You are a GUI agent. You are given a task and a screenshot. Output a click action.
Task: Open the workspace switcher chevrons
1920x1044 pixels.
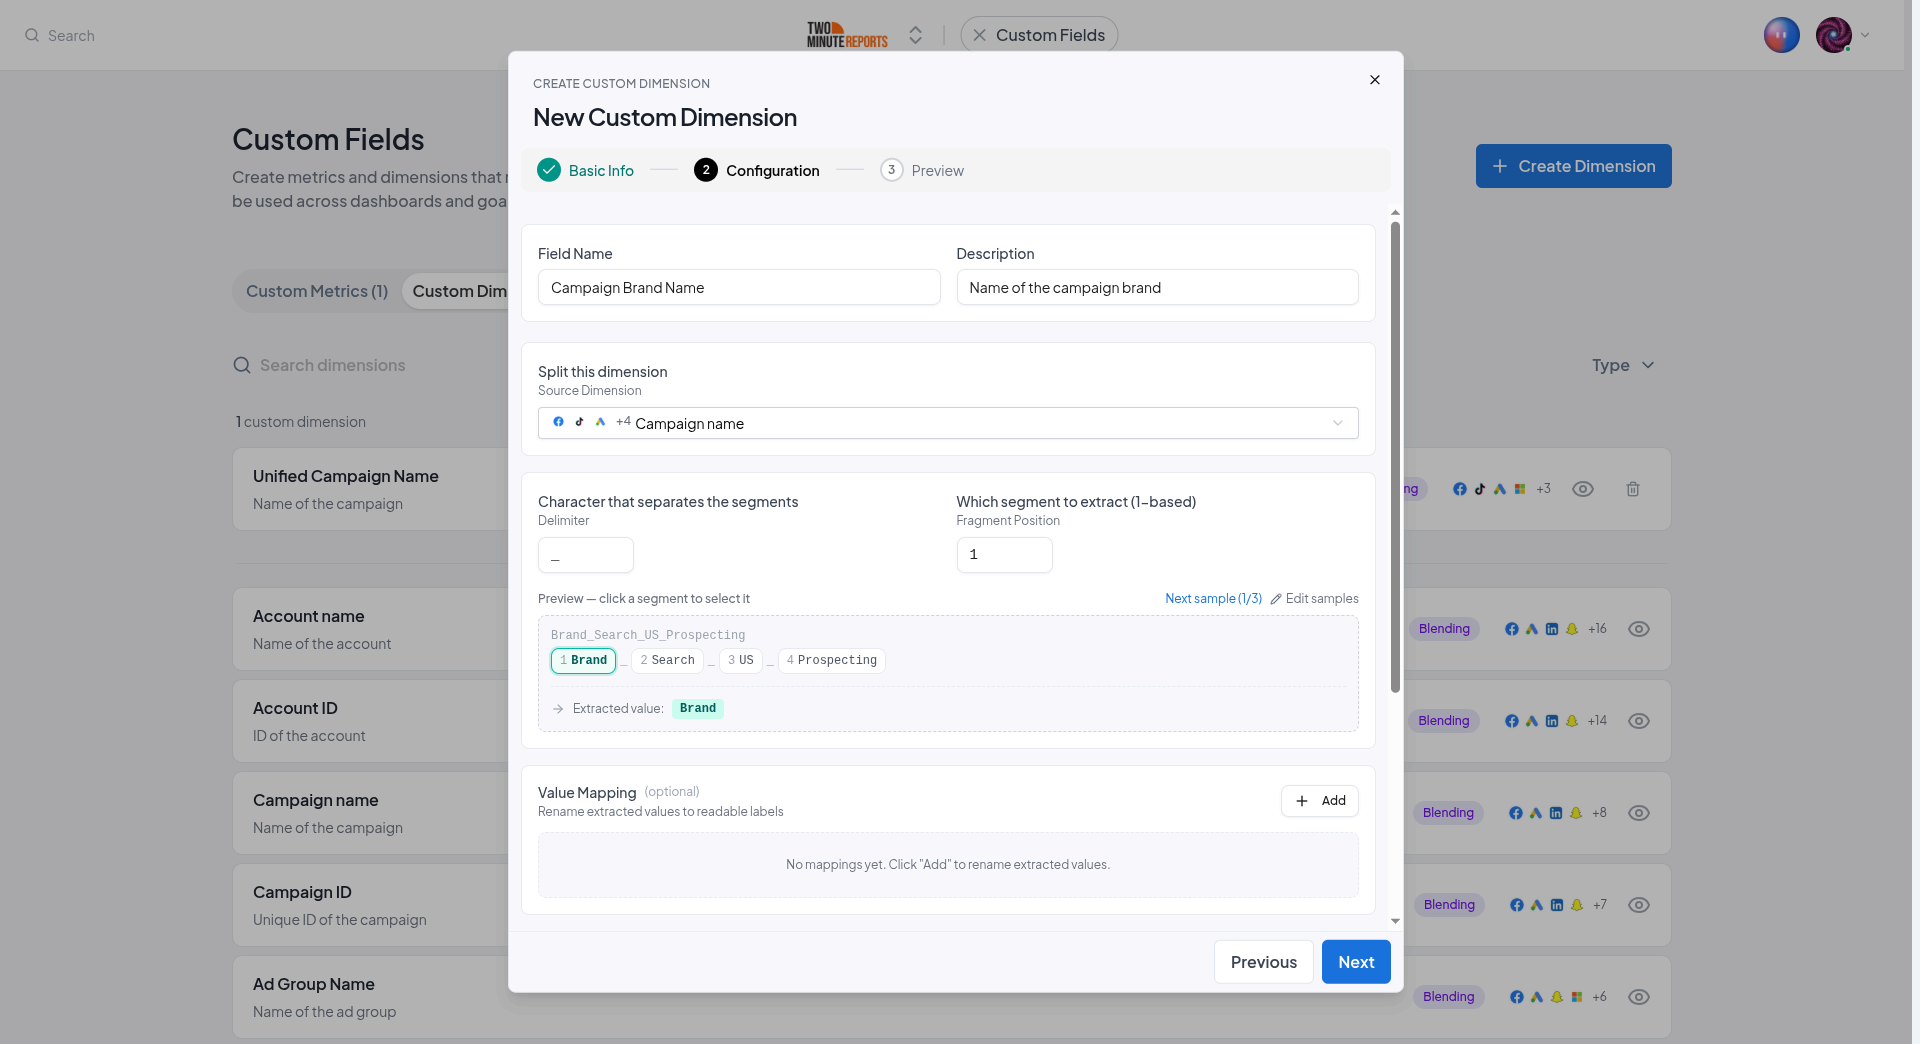(x=915, y=35)
